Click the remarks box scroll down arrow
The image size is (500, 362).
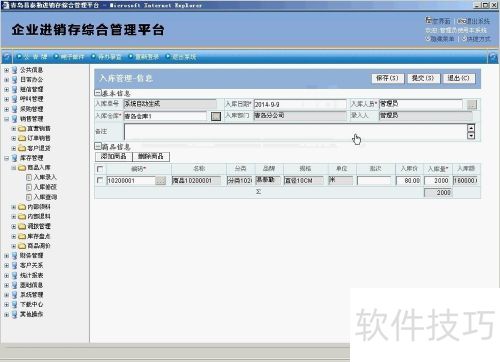tap(471, 136)
